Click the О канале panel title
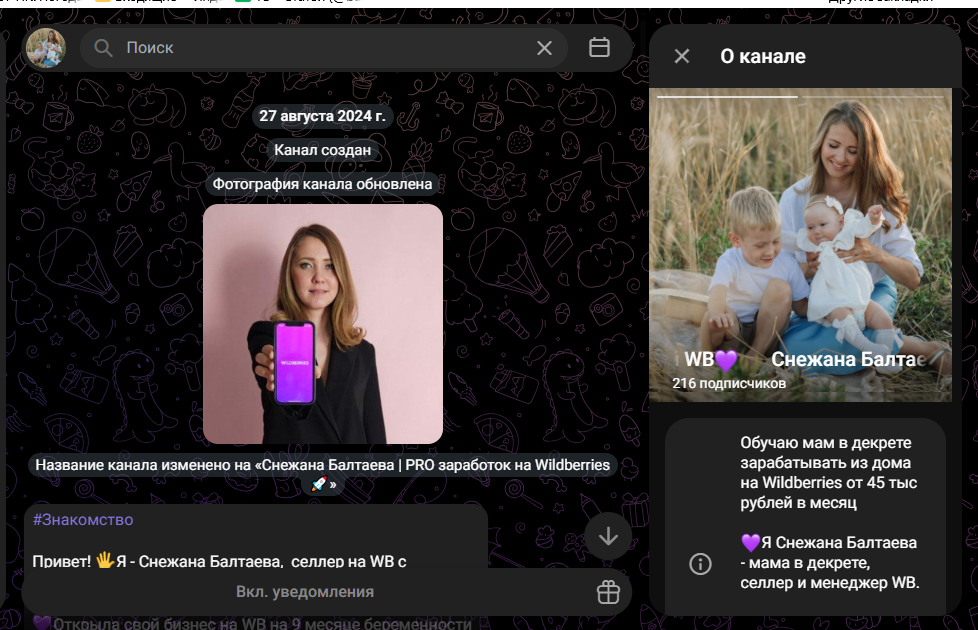This screenshot has width=978, height=630. point(763,56)
